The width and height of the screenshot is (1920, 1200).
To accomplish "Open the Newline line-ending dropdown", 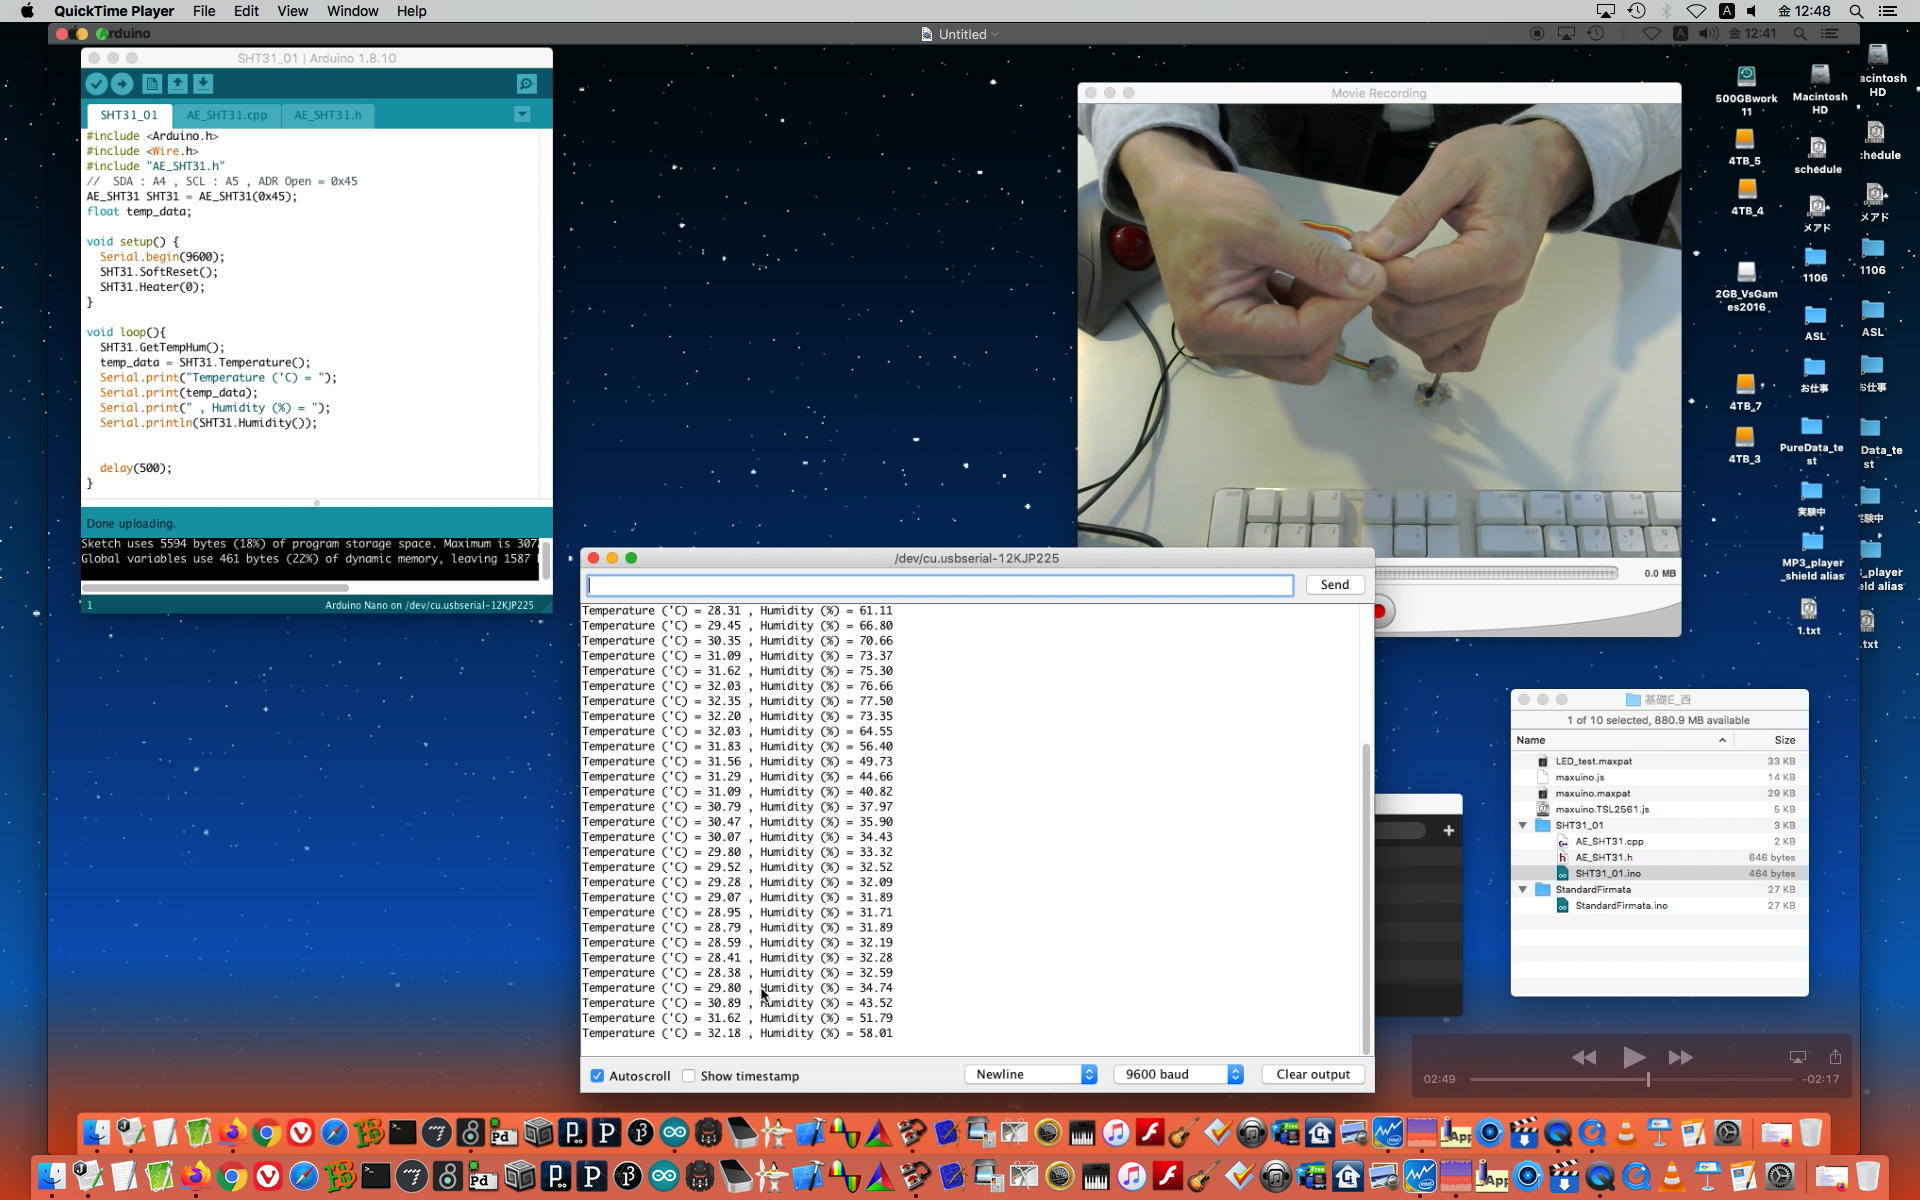I will (1031, 1074).
